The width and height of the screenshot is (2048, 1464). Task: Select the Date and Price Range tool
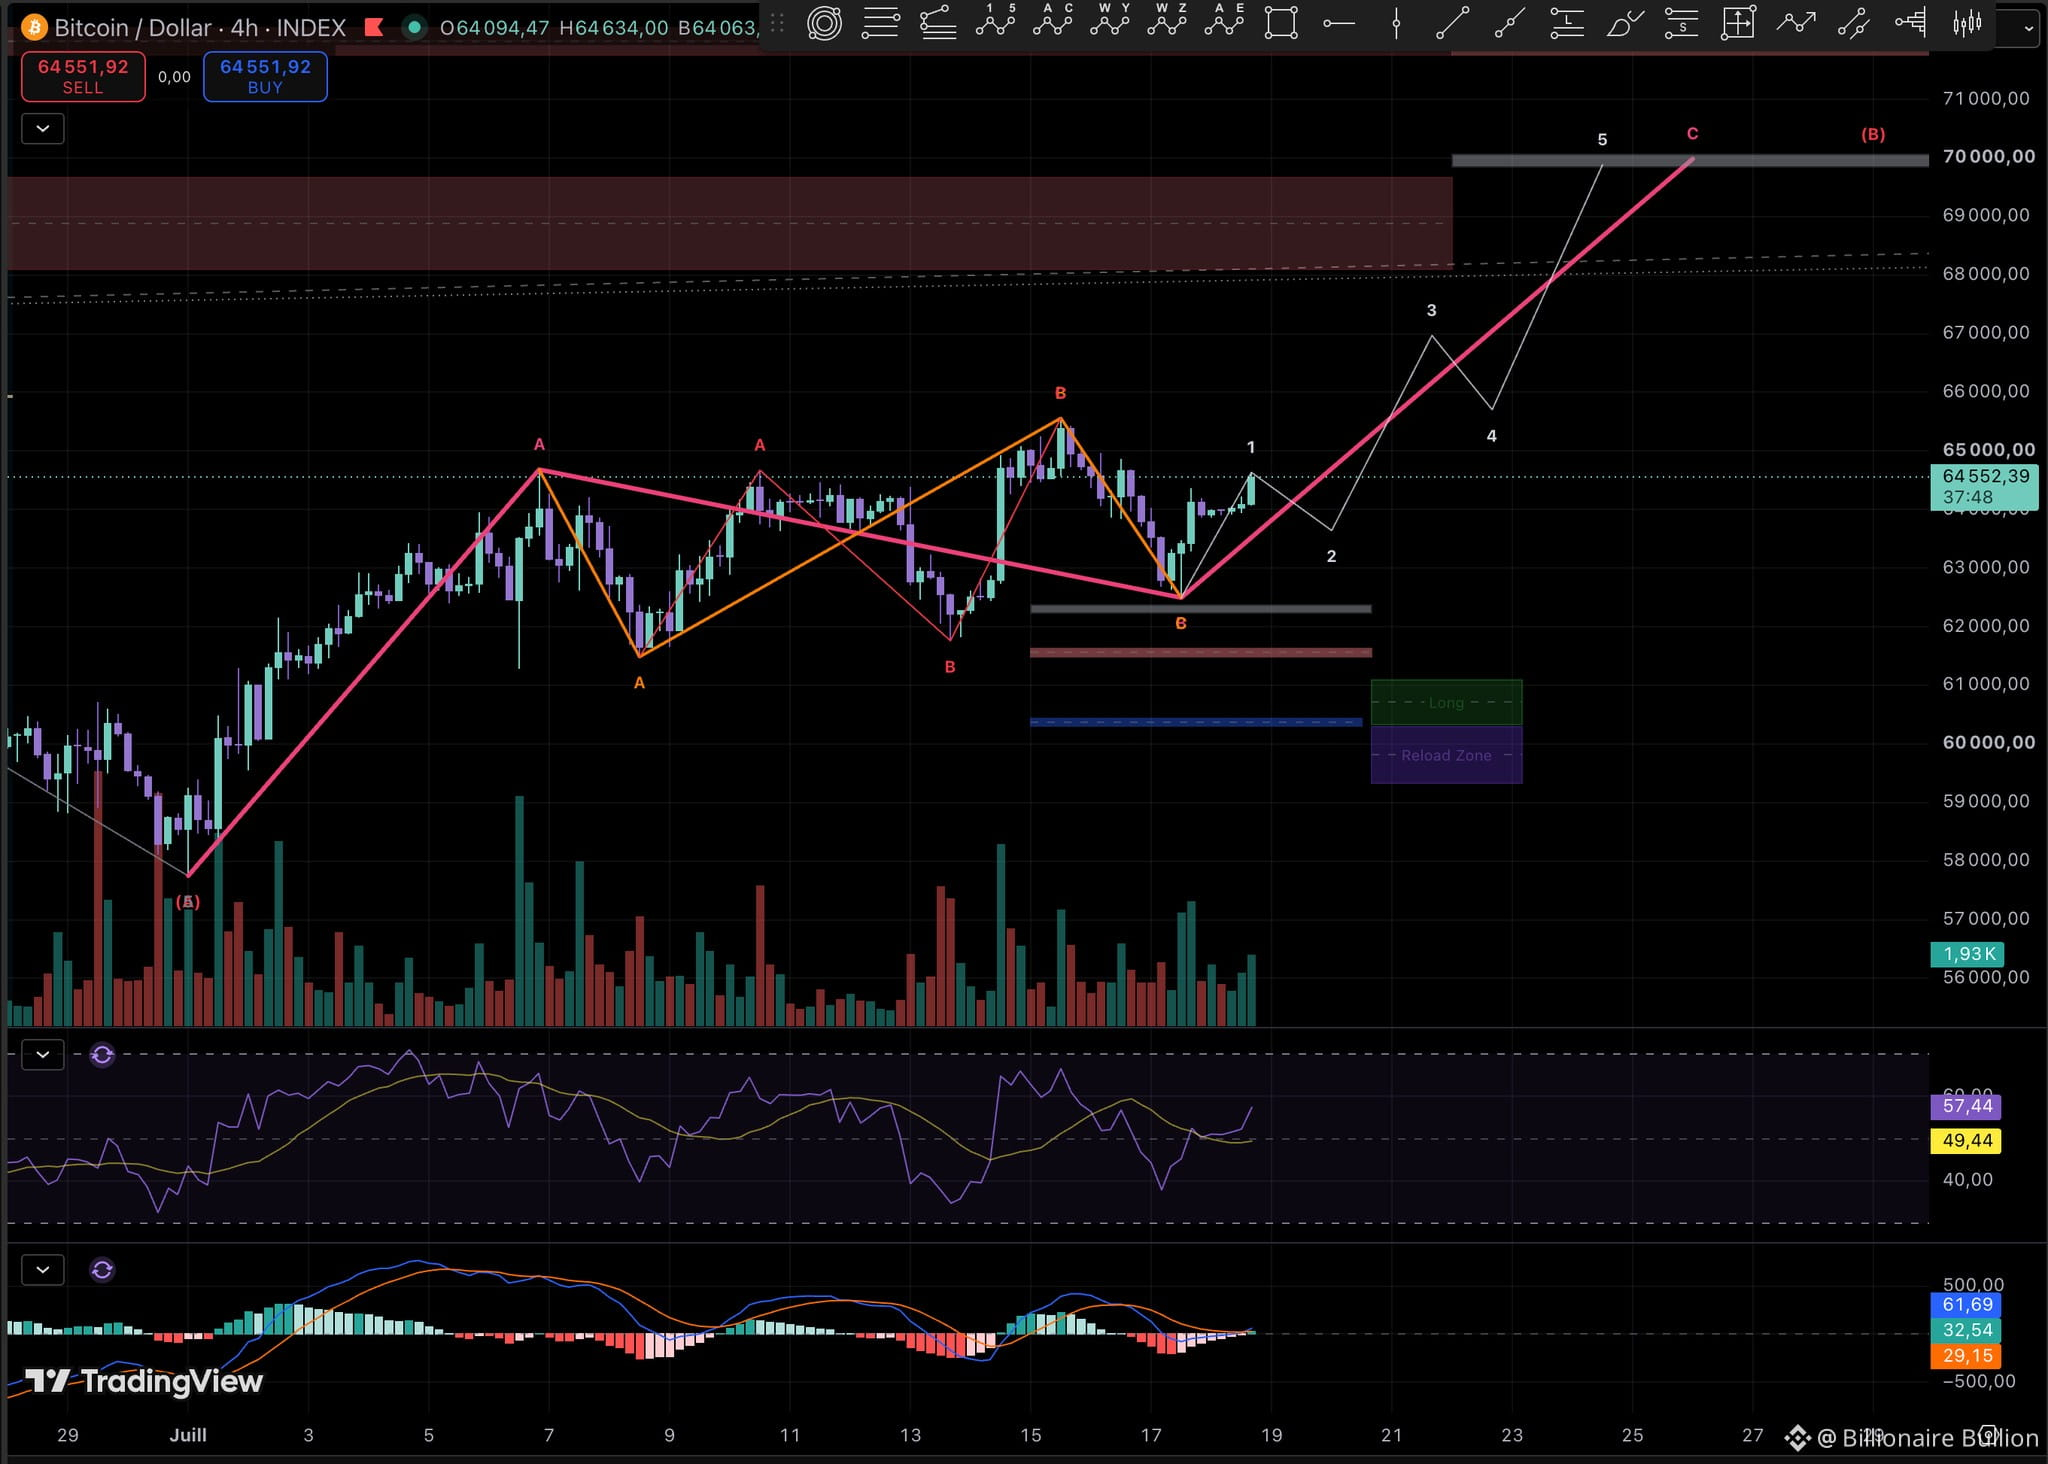tap(1738, 22)
